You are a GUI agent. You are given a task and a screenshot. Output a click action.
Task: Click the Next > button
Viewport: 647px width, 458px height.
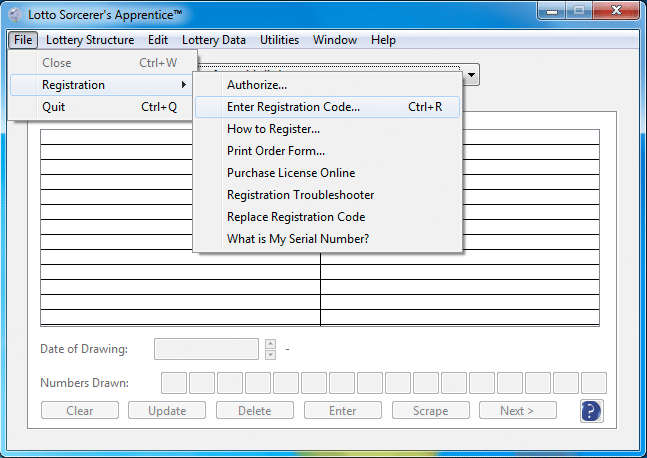(517, 411)
